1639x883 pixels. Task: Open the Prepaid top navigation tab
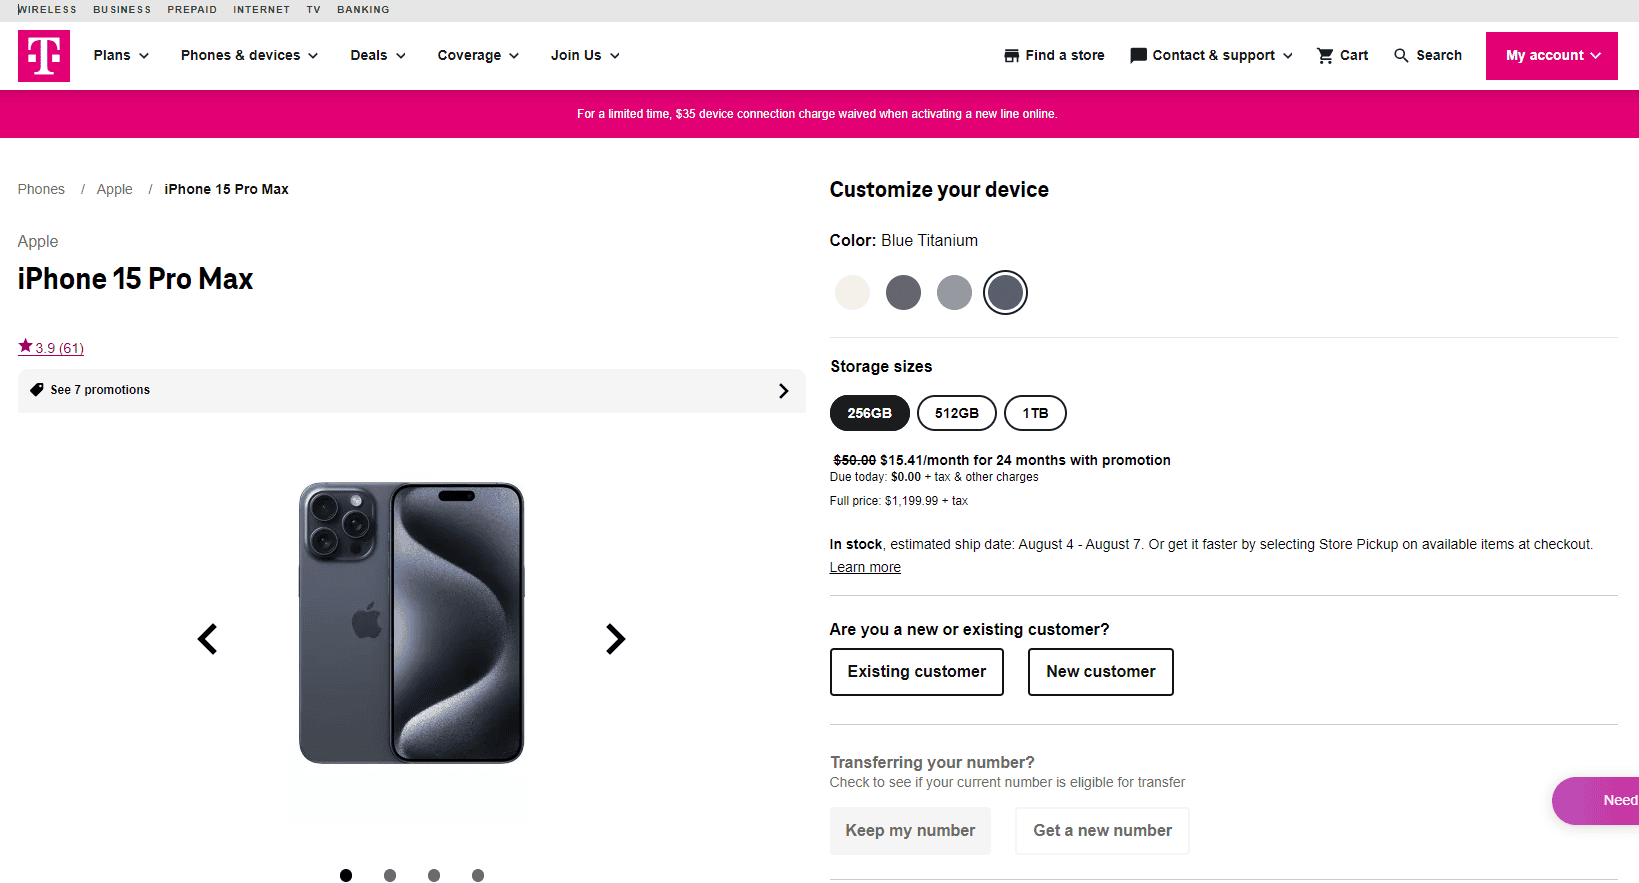[x=192, y=10]
